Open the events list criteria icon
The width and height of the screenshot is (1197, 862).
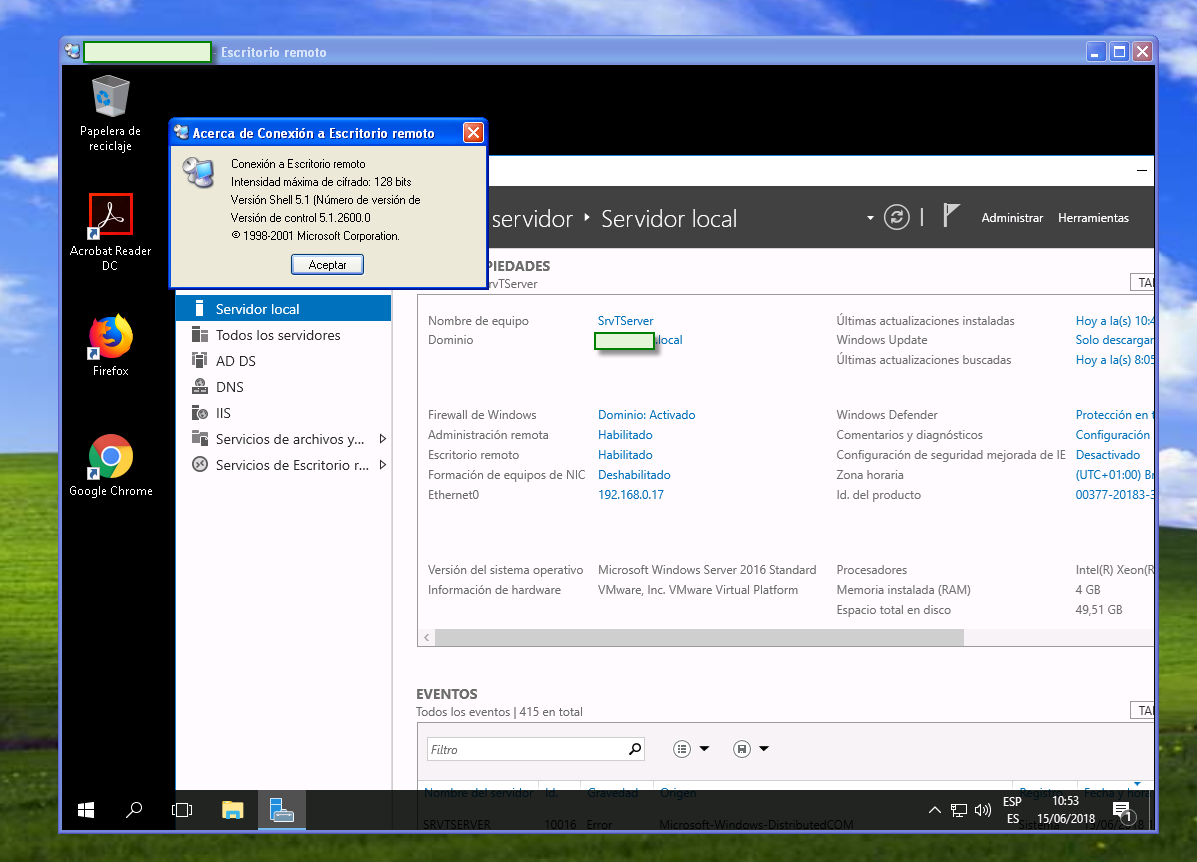pyautogui.click(x=682, y=749)
